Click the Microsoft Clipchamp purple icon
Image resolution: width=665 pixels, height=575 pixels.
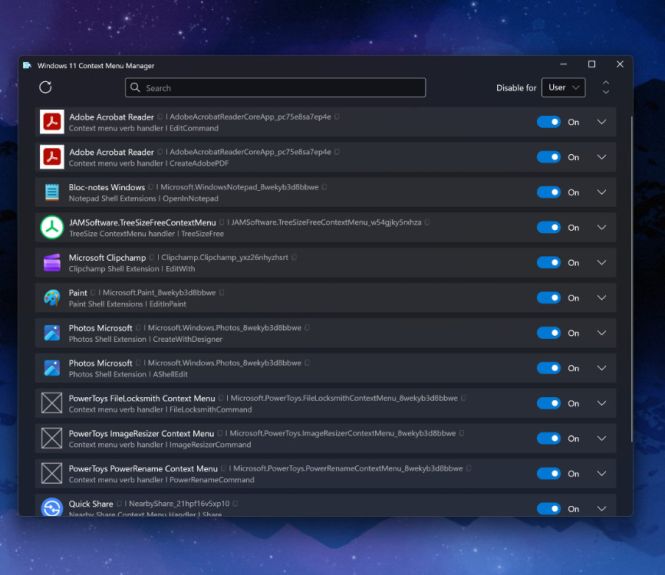tap(52, 262)
